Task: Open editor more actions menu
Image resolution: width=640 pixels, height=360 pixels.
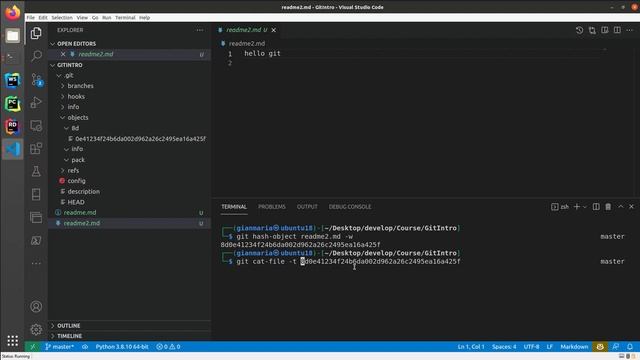Action: point(630,30)
